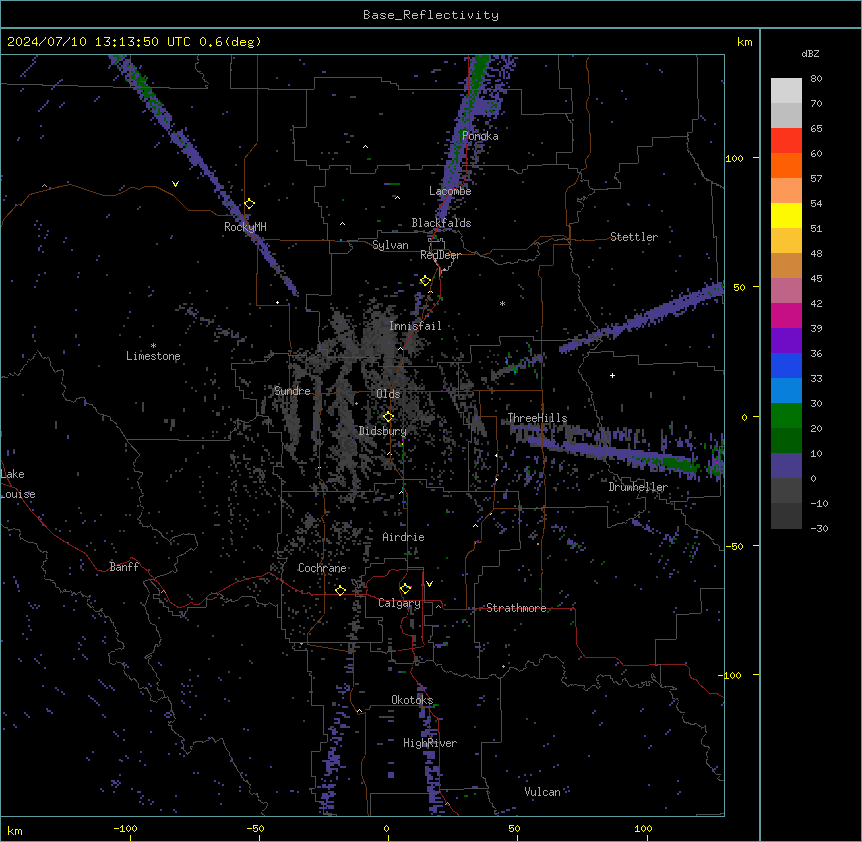862x842 pixels.
Task: Click the HighRiver label
Action: (430, 743)
